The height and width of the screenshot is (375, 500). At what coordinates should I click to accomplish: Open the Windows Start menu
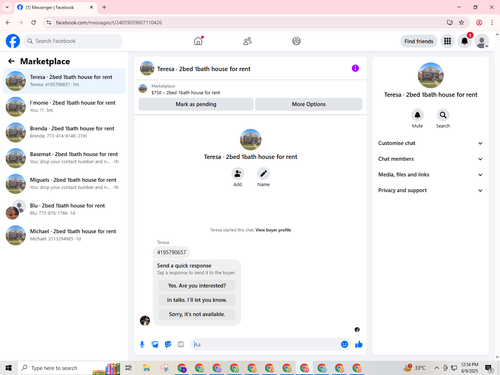[9, 368]
